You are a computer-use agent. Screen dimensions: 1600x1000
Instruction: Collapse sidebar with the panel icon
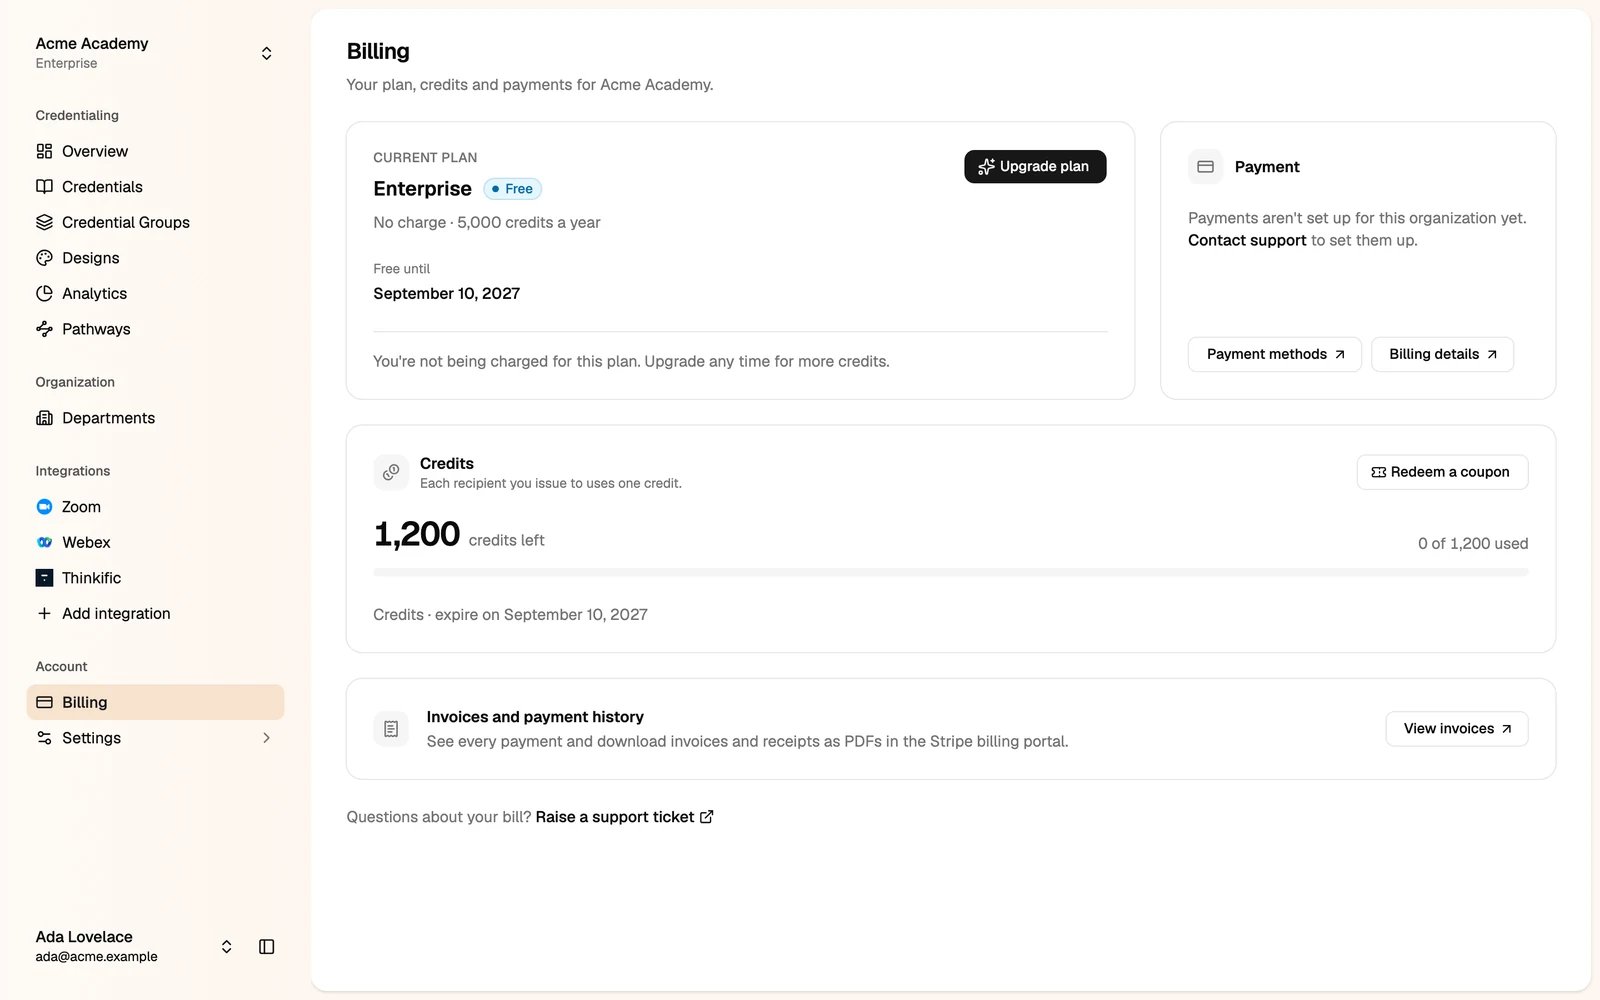click(x=266, y=946)
